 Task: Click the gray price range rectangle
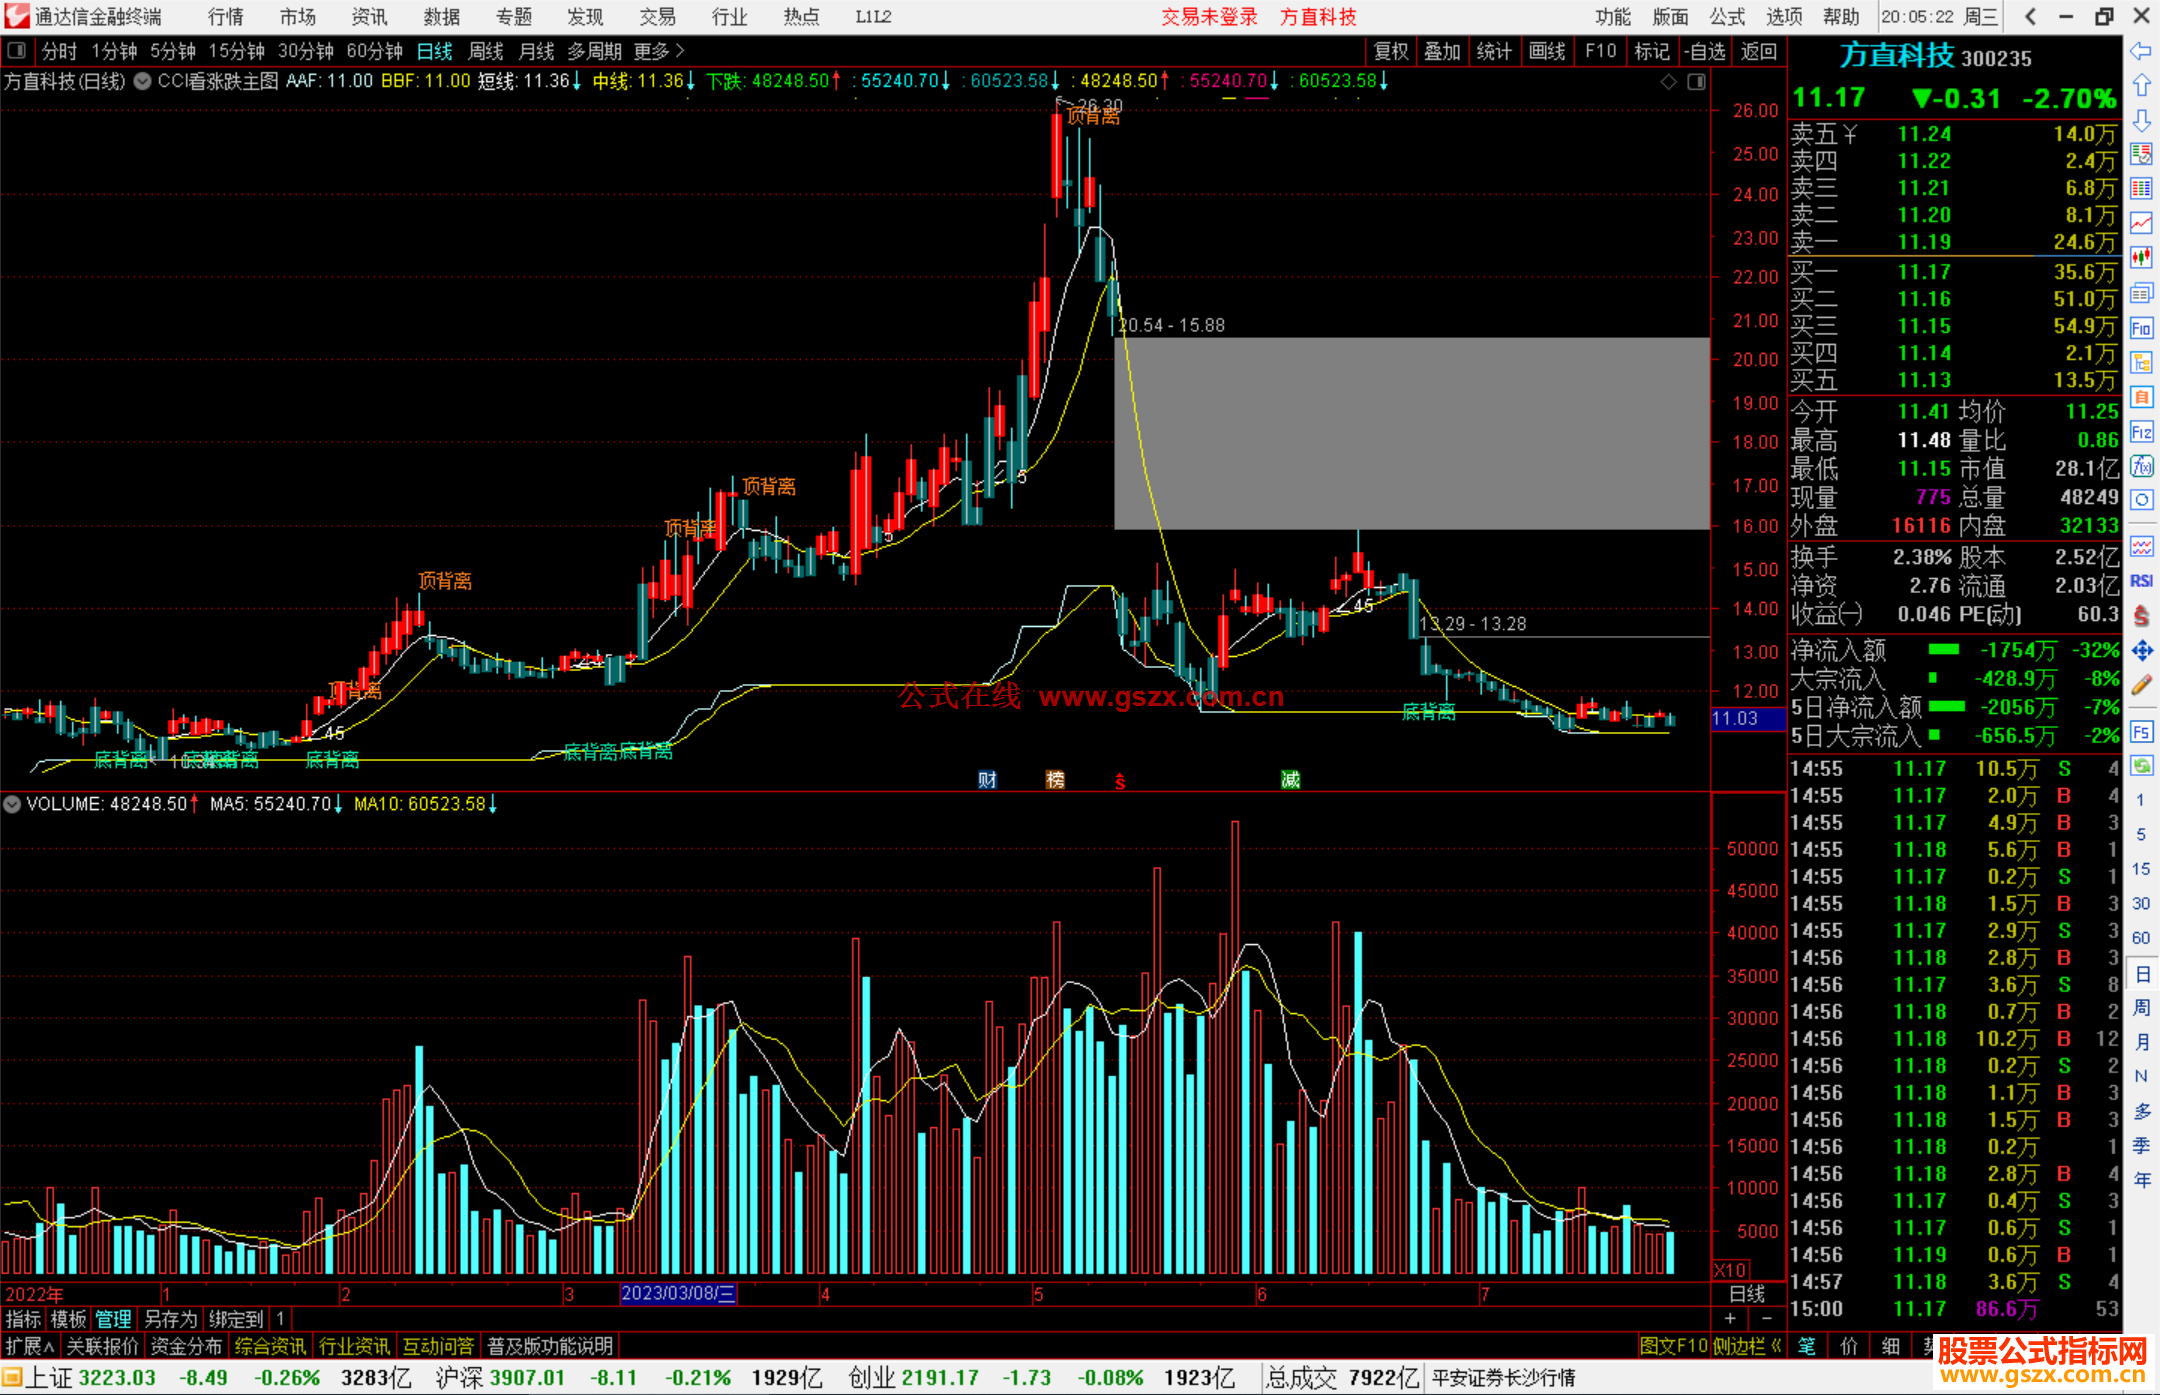1411,433
